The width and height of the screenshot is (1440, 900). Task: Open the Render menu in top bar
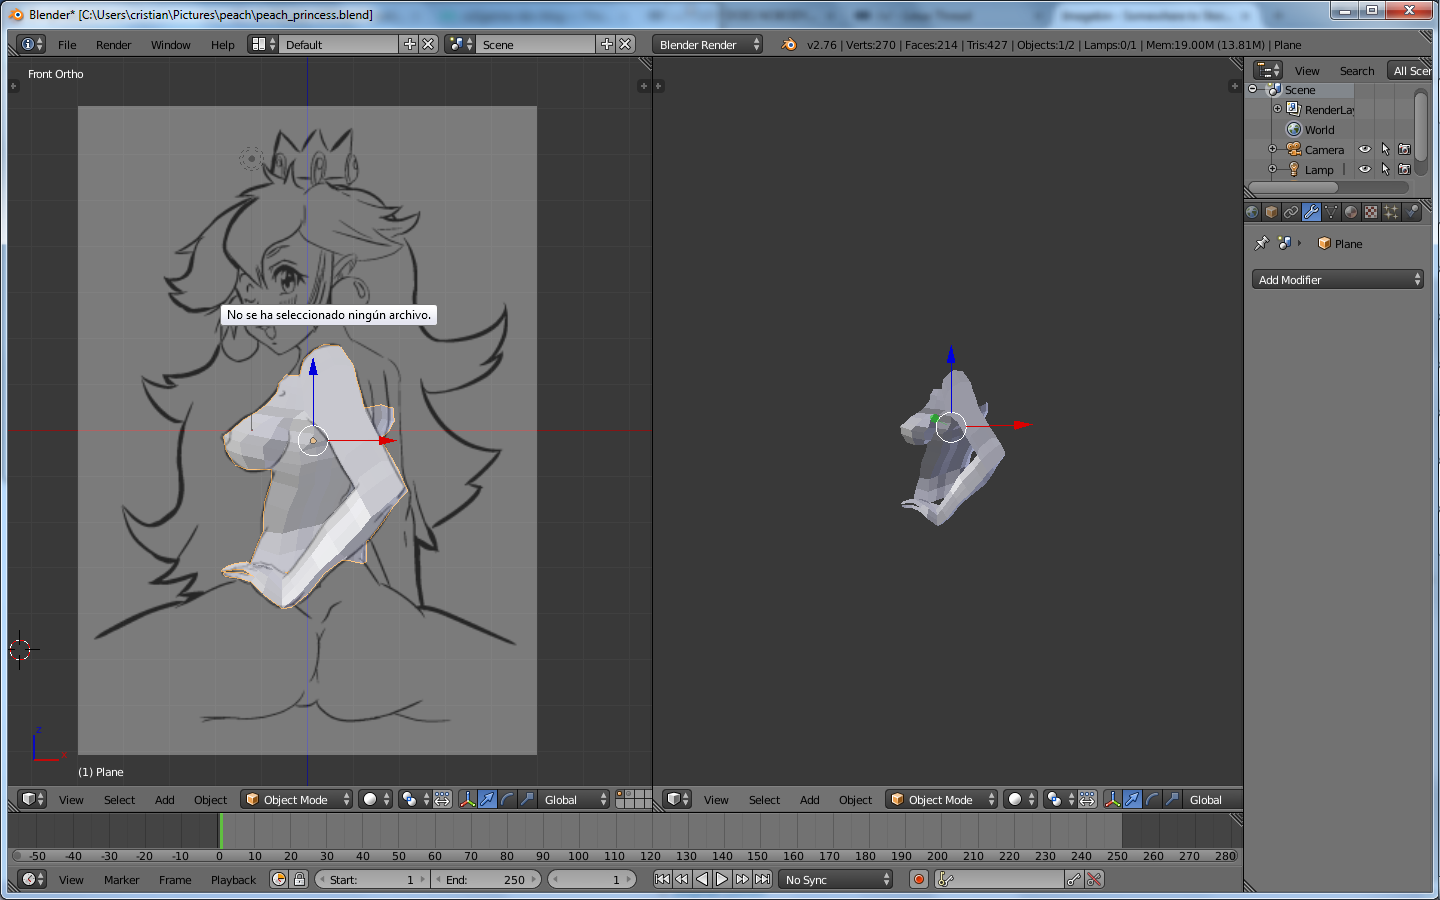tap(113, 45)
